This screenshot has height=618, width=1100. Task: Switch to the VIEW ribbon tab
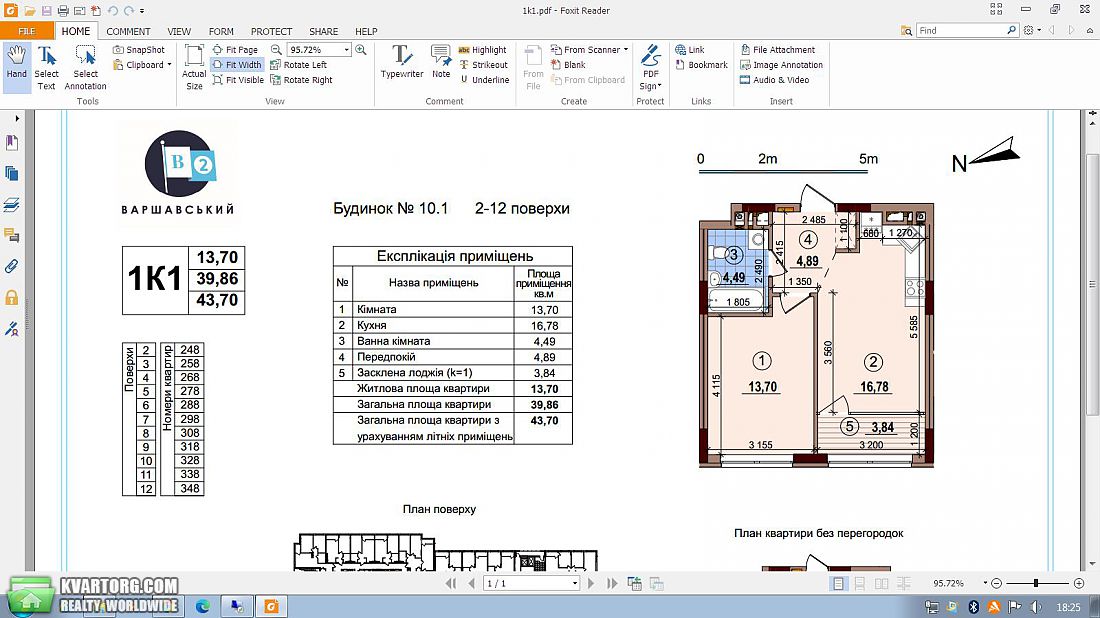179,31
